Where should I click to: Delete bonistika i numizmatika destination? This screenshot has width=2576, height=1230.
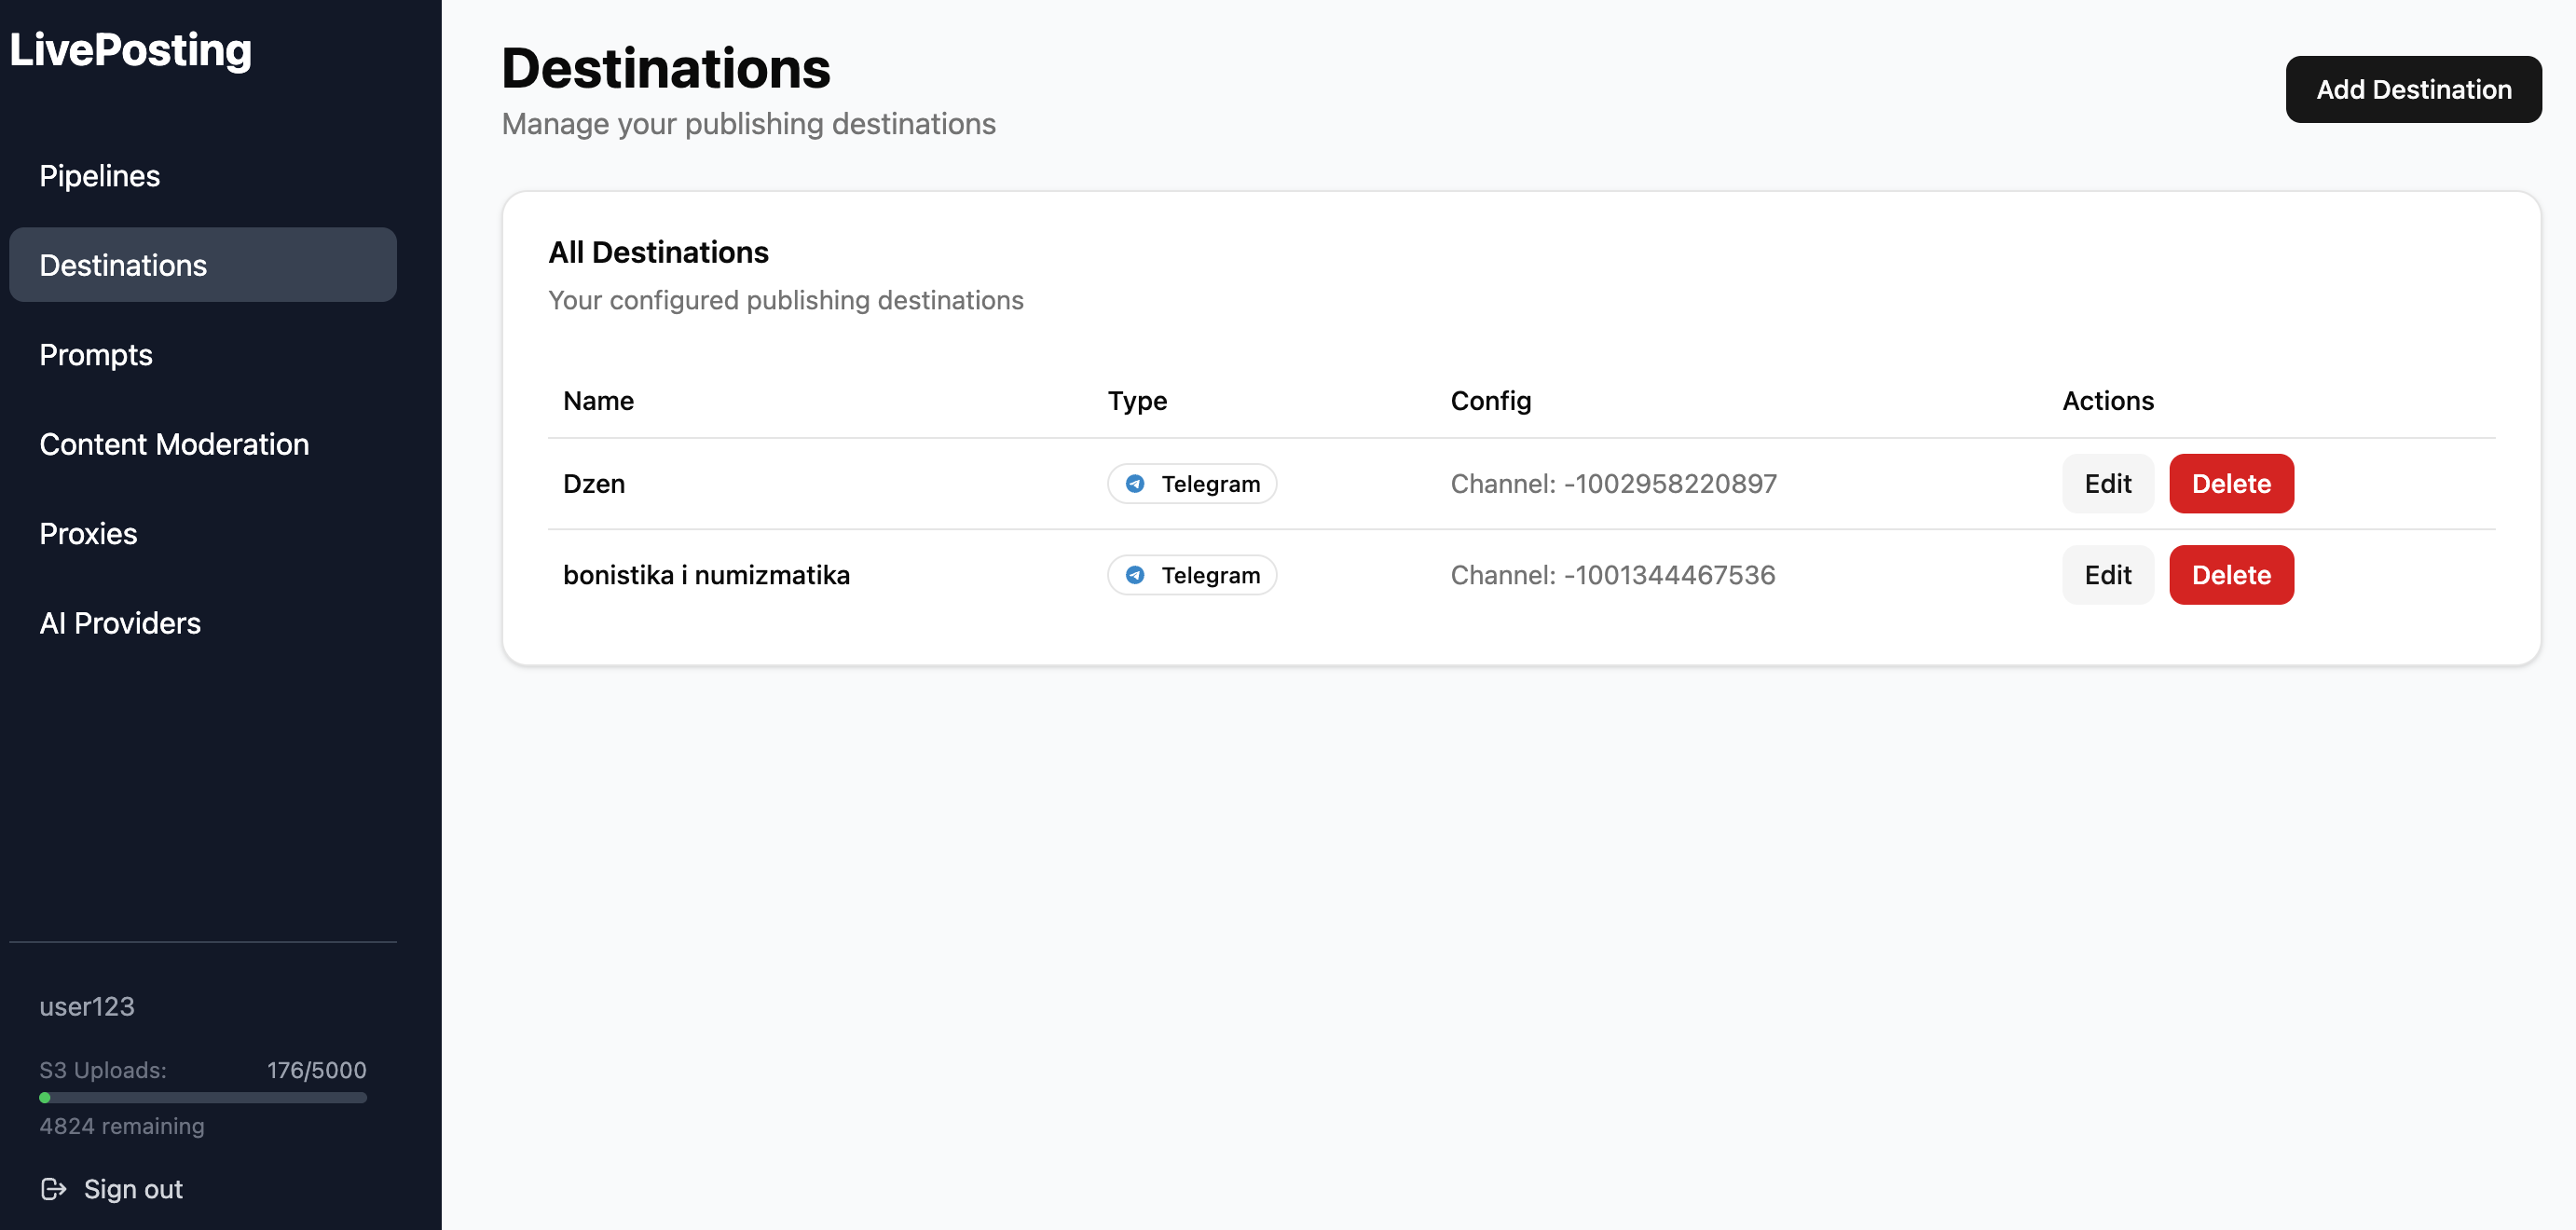pos(2230,575)
